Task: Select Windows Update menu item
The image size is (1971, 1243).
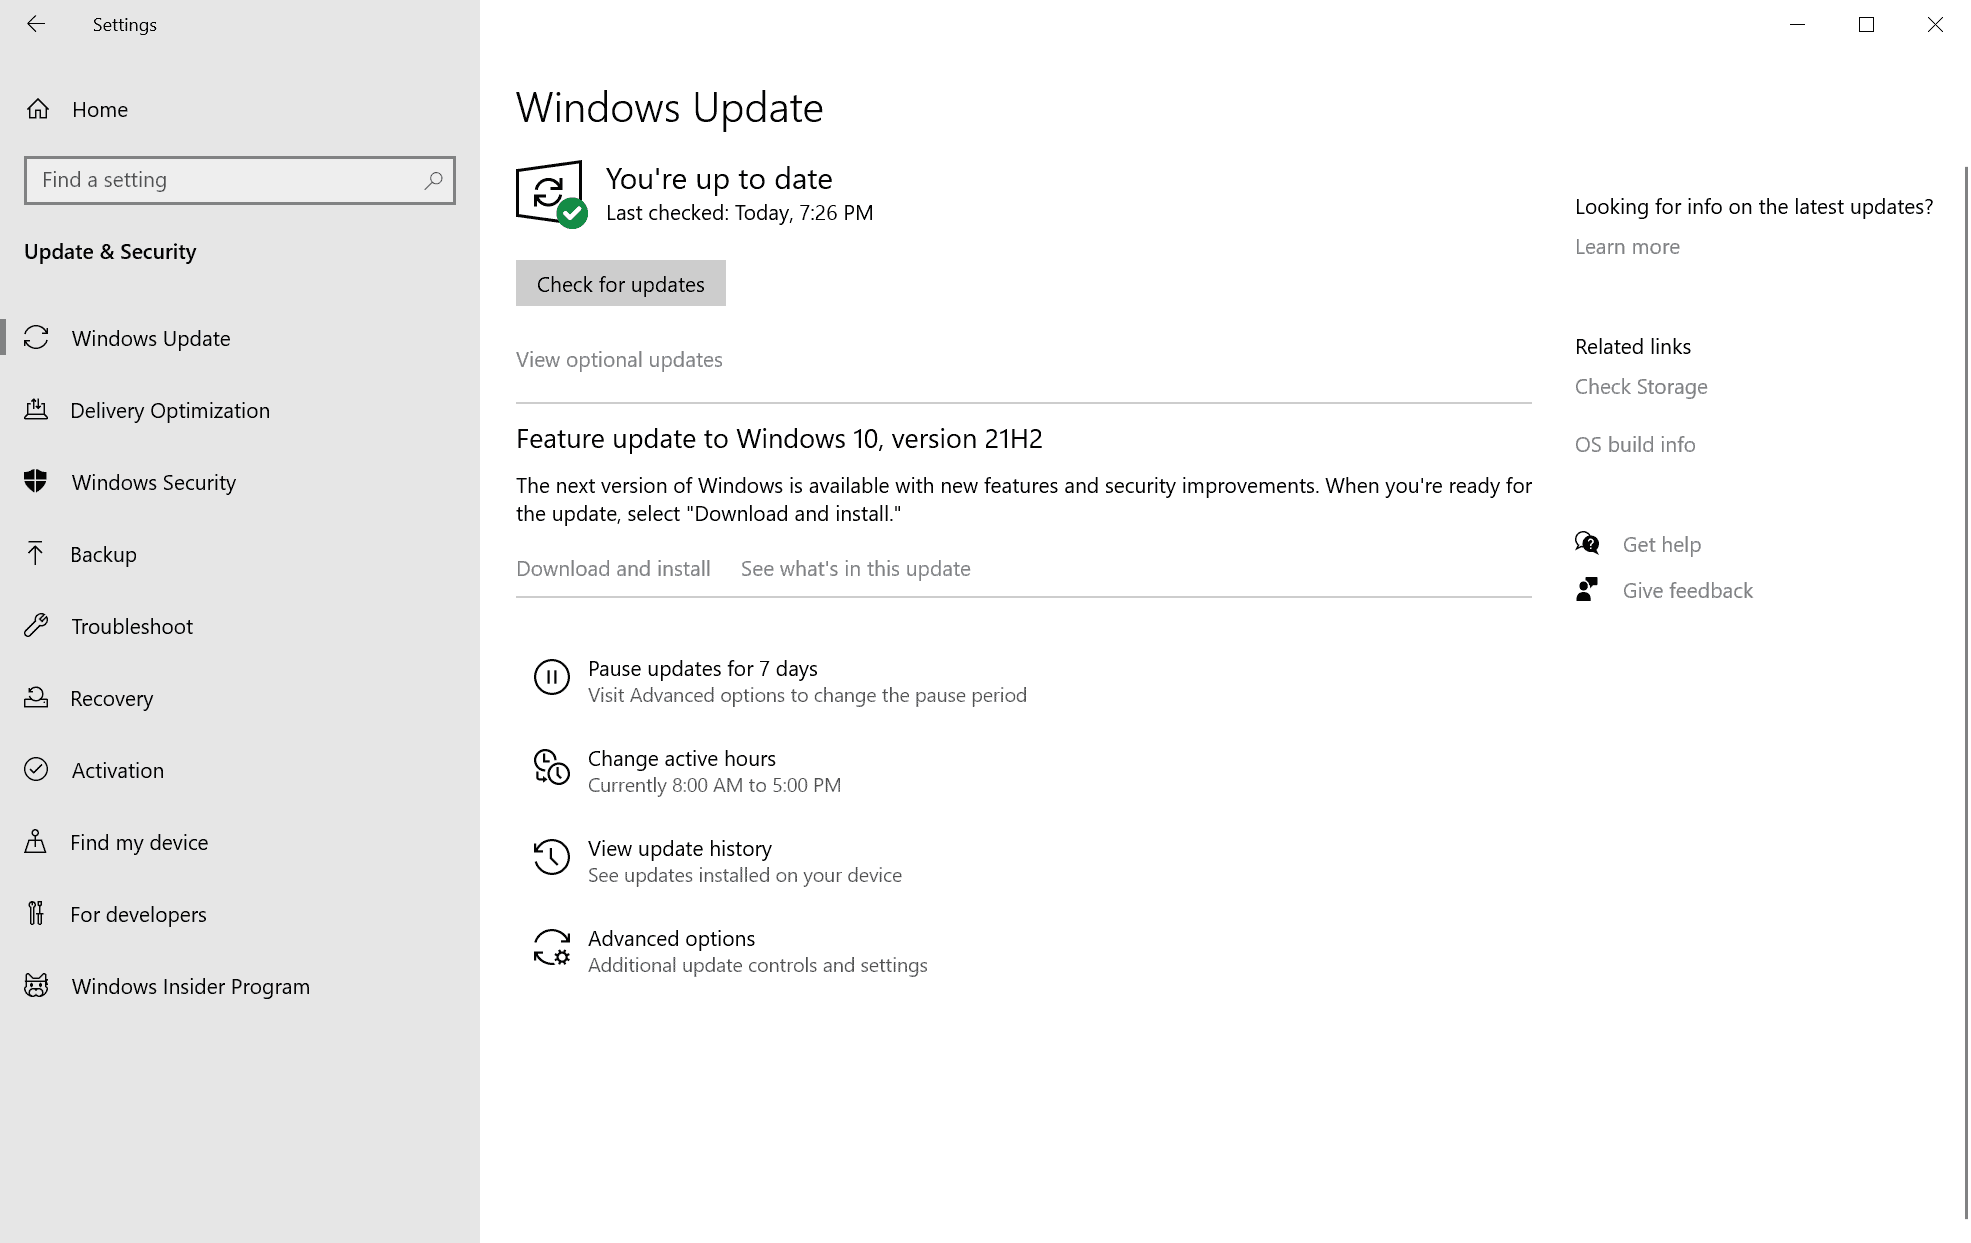Action: click(x=150, y=337)
